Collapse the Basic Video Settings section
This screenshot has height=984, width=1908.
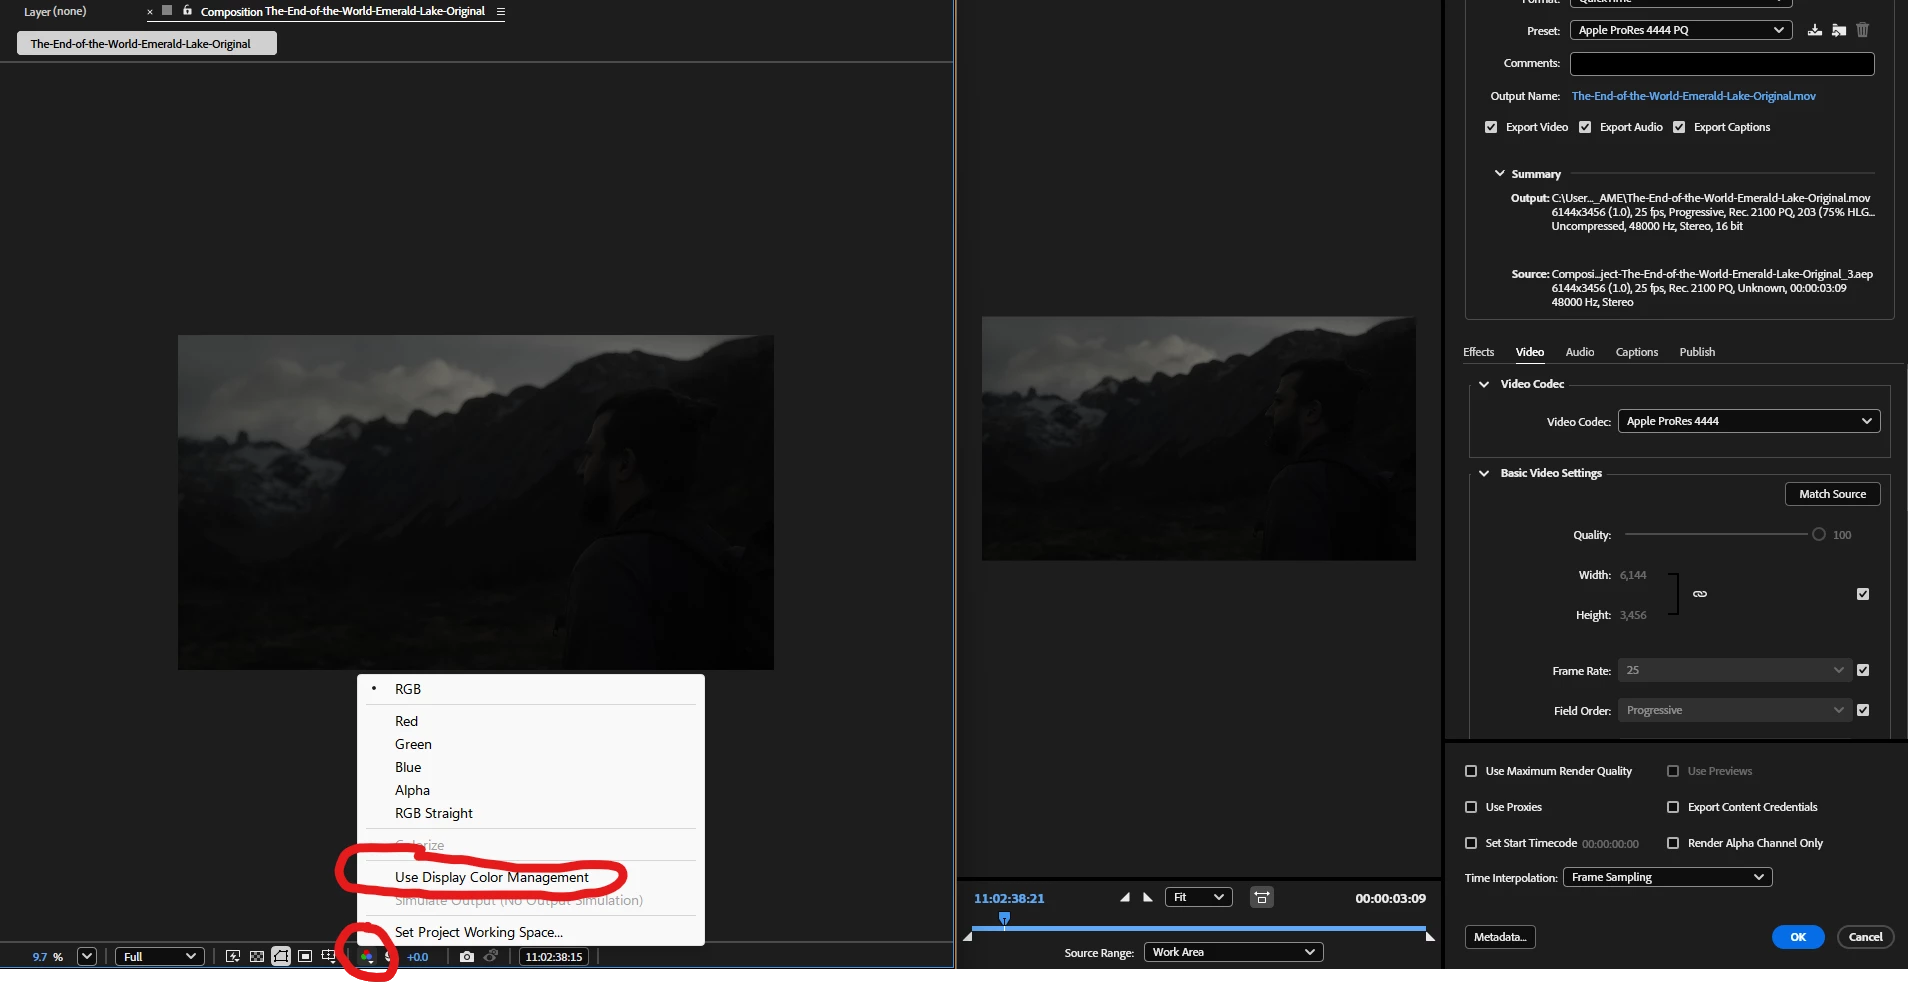1484,473
